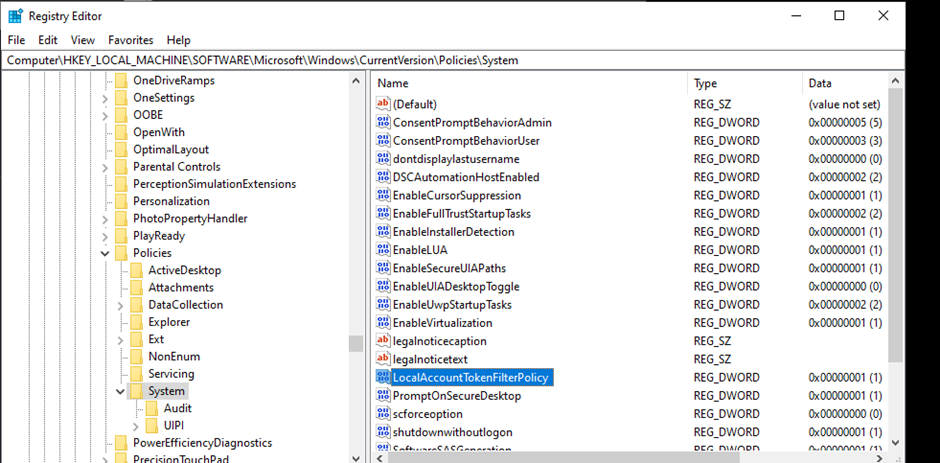940x463 pixels.
Task: Click the icon of EnableUwpStartupTasks
Action: pos(382,305)
